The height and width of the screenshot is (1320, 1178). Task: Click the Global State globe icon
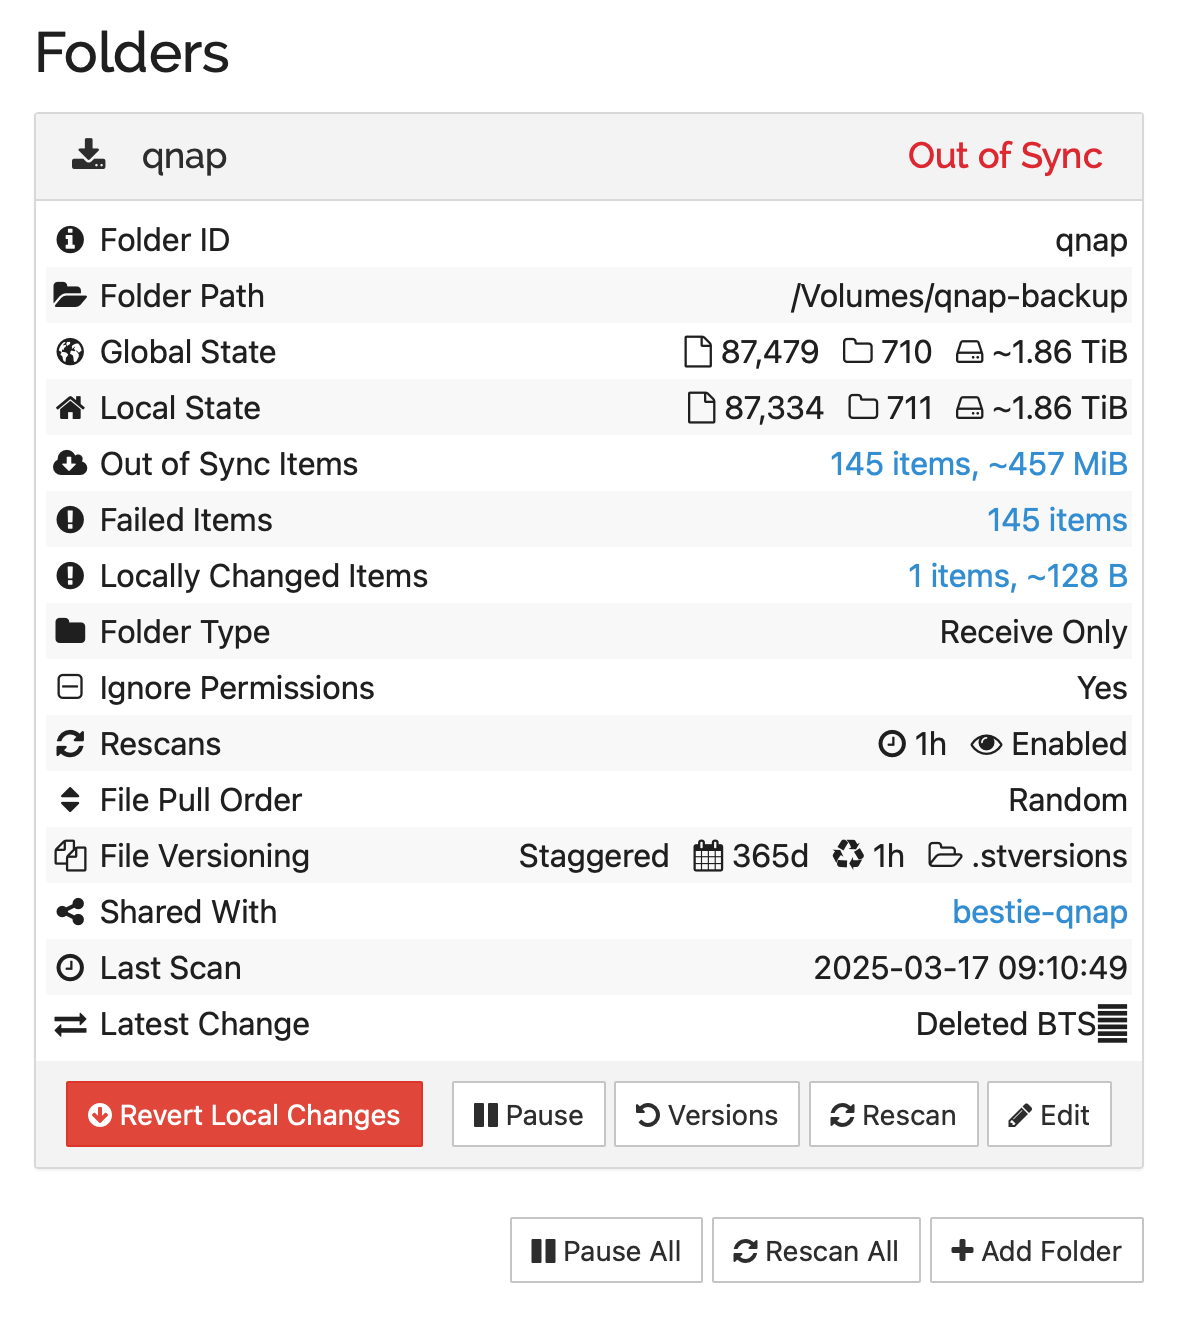click(70, 352)
